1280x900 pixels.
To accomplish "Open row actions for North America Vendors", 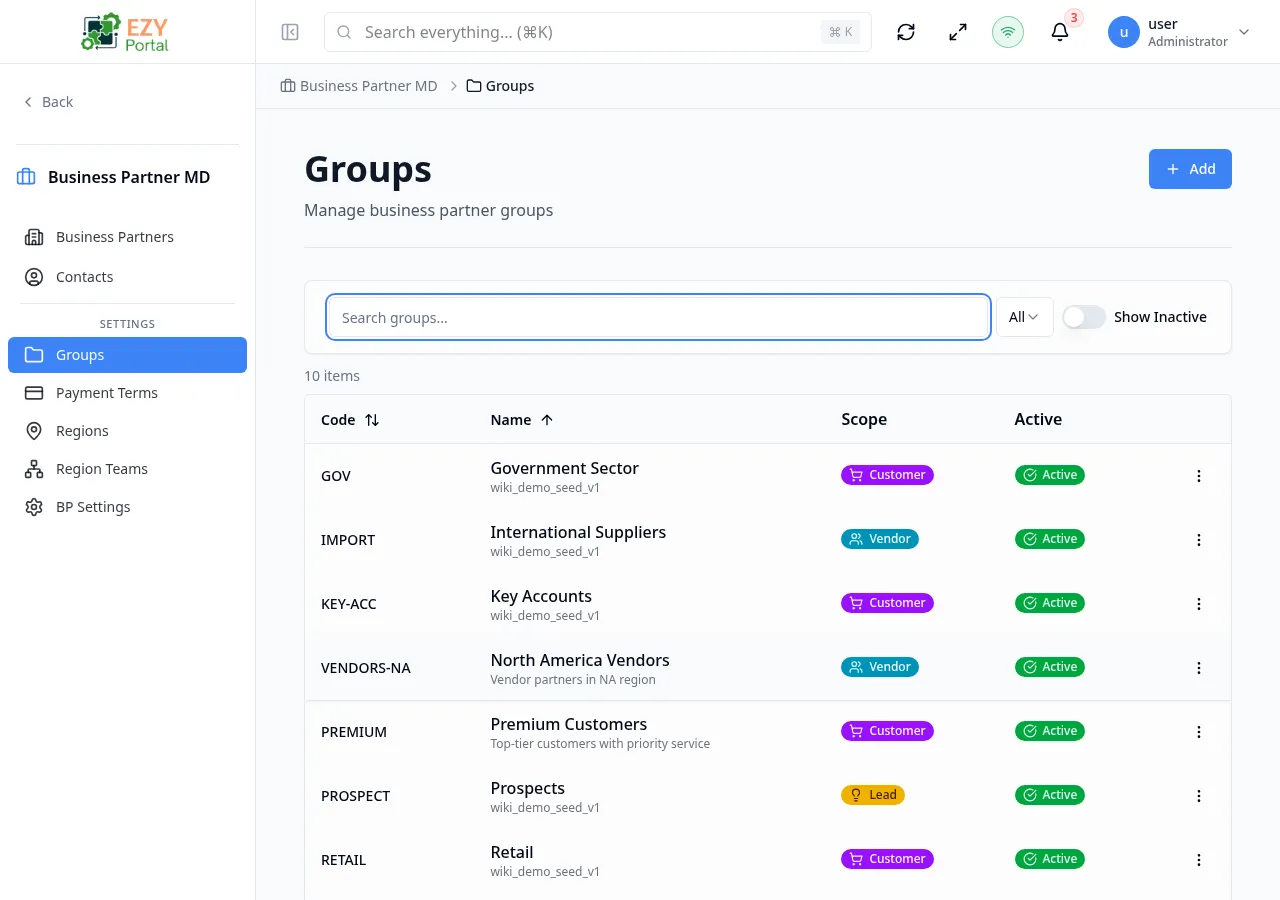I will pos(1199,668).
